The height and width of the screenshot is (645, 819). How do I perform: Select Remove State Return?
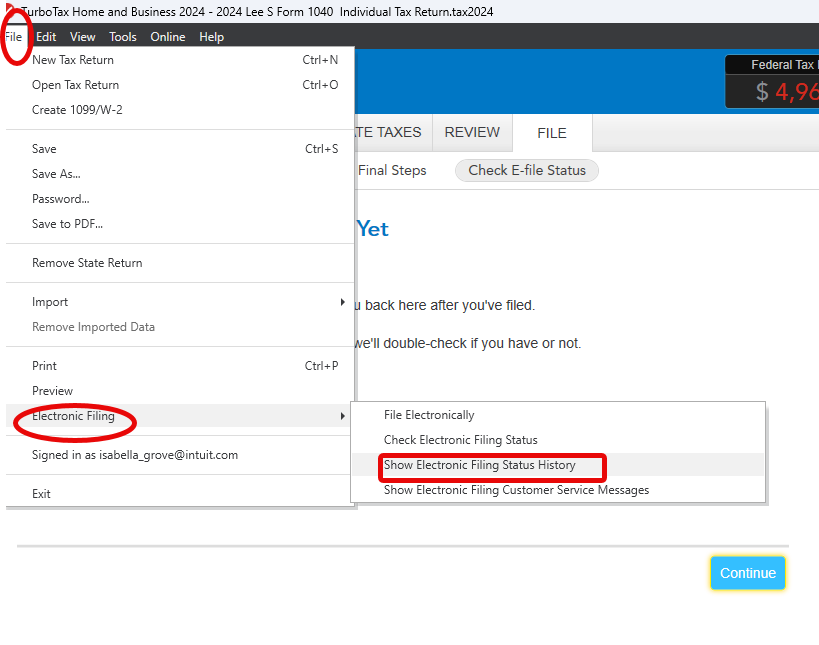coord(180,263)
